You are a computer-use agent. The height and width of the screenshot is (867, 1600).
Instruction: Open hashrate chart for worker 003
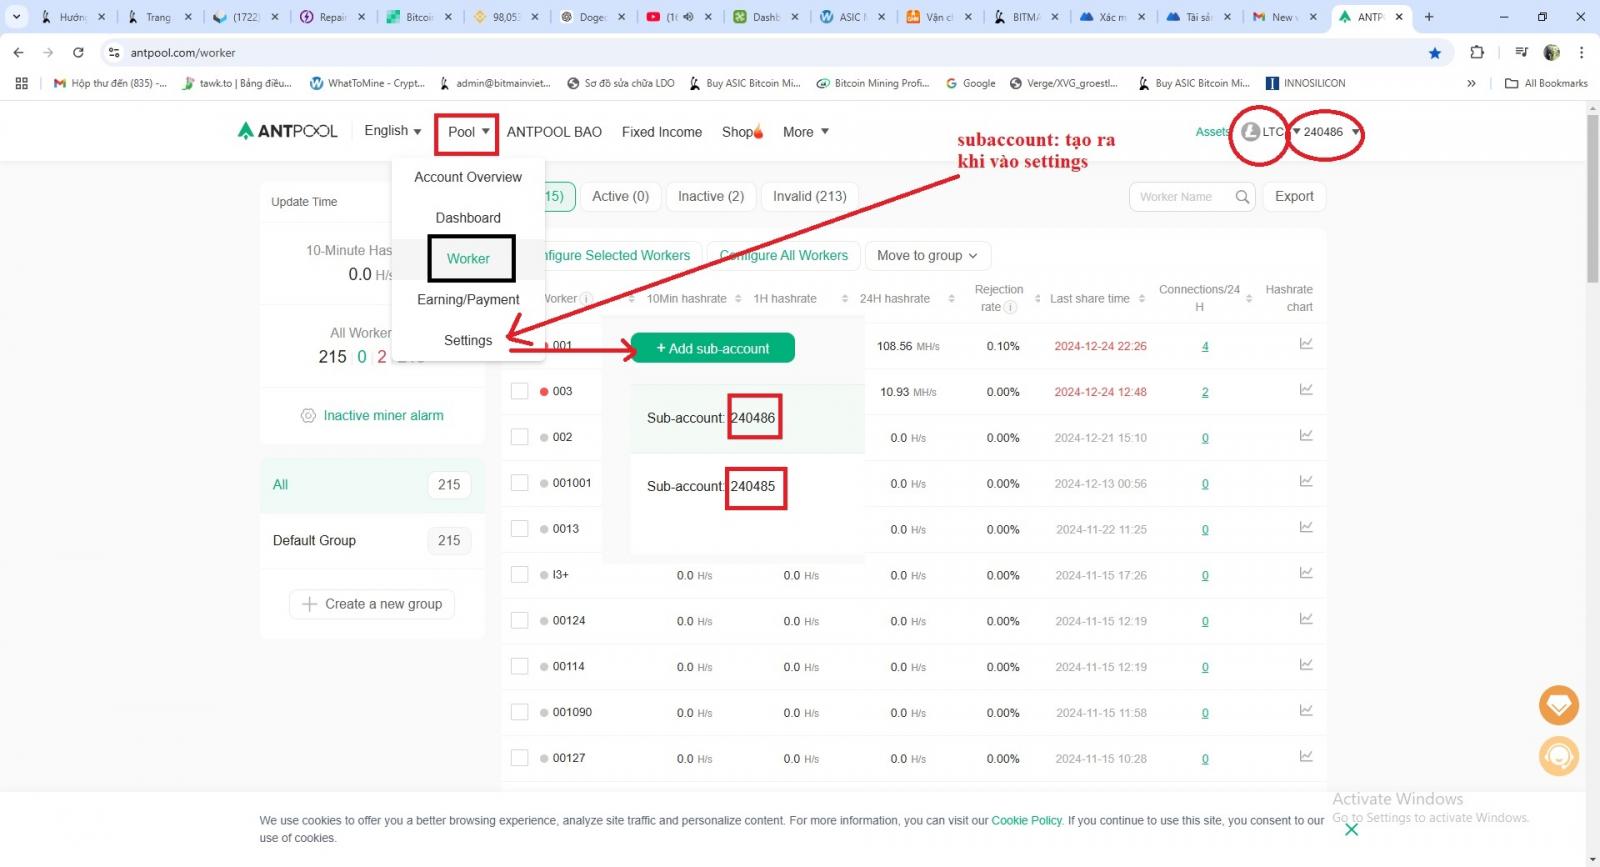click(1306, 390)
